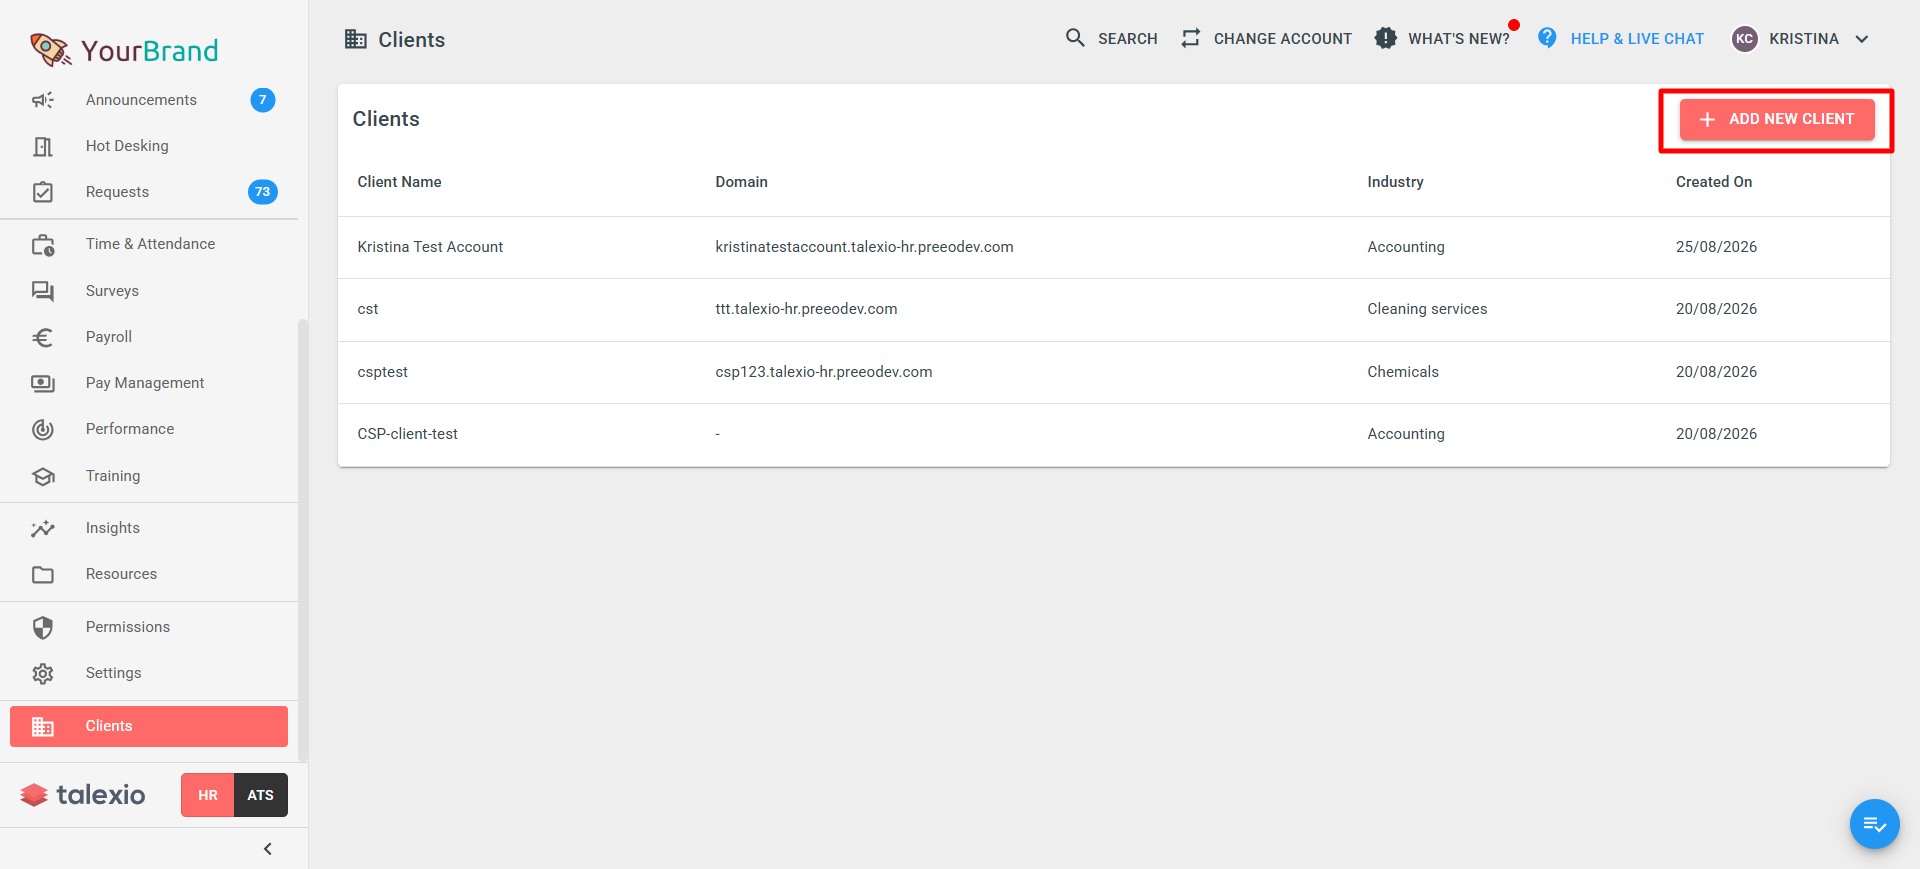The height and width of the screenshot is (869, 1920).
Task: Click the Hot Desking door icon
Action: (43, 146)
